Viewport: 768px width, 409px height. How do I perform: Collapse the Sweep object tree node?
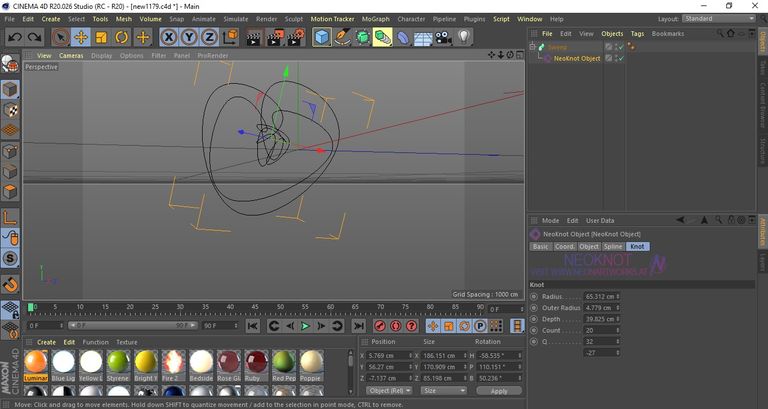(532, 47)
